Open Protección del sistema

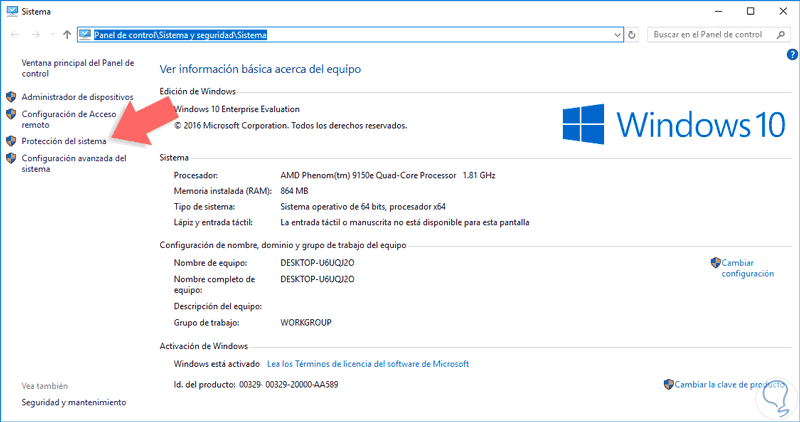click(64, 141)
